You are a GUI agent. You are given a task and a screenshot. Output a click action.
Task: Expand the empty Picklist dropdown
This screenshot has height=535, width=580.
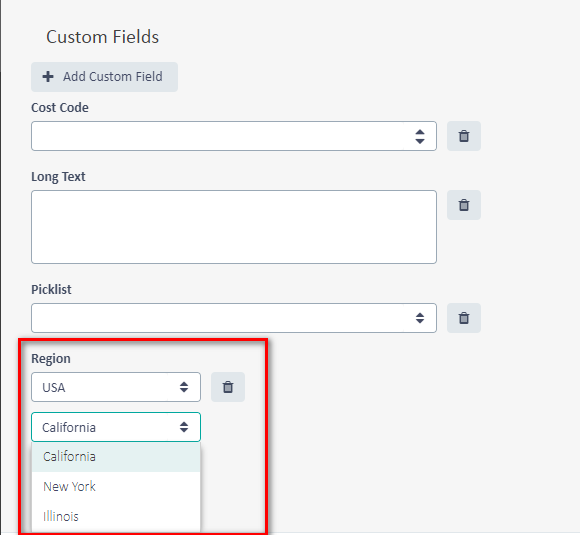tap(234, 318)
